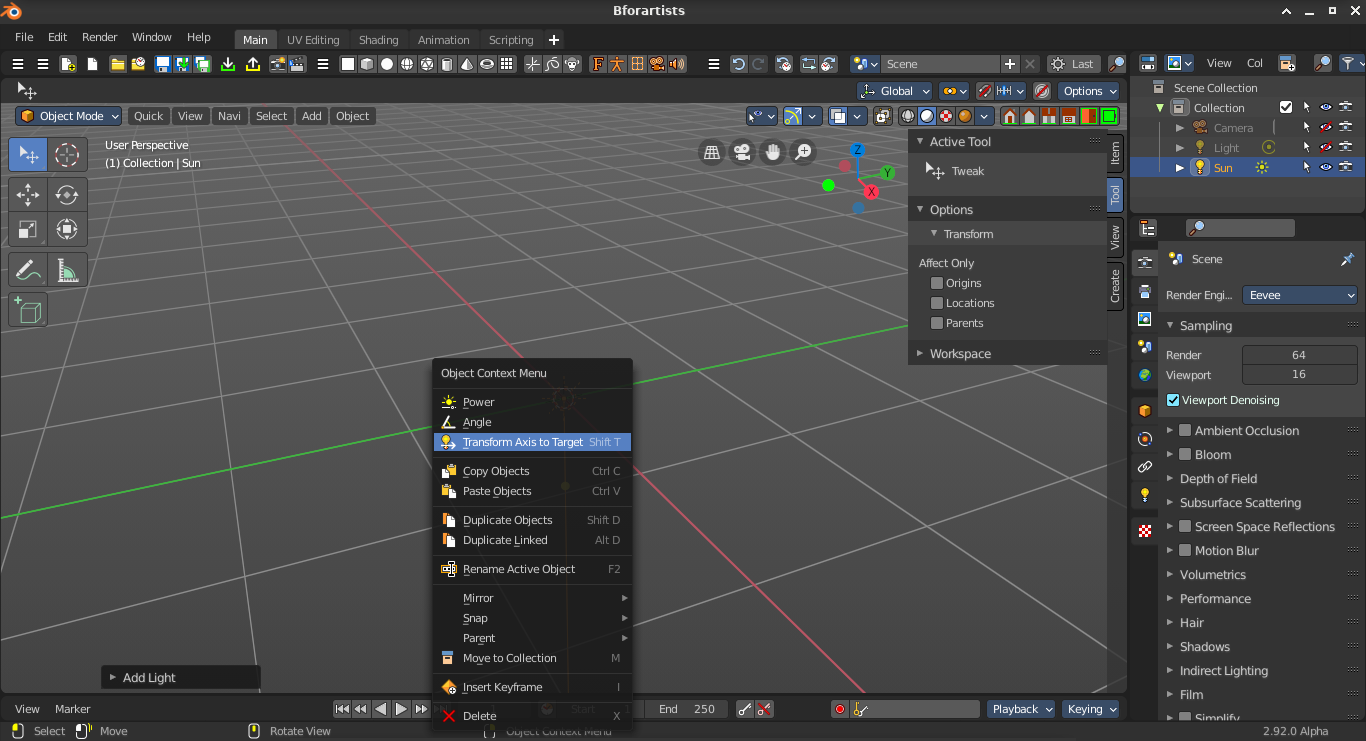Click the Zoom magnifier viewport icon

803,152
